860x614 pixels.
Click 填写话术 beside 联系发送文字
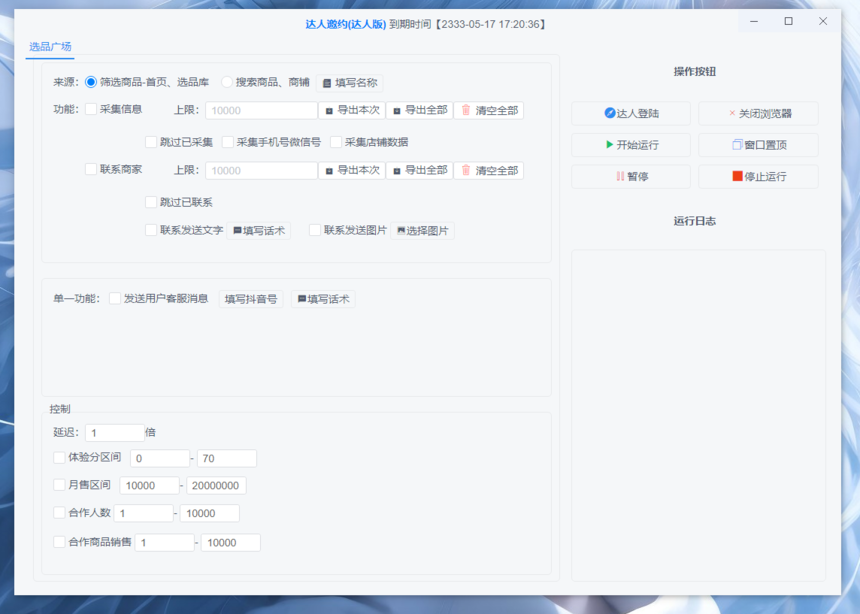pyautogui.click(x=258, y=230)
